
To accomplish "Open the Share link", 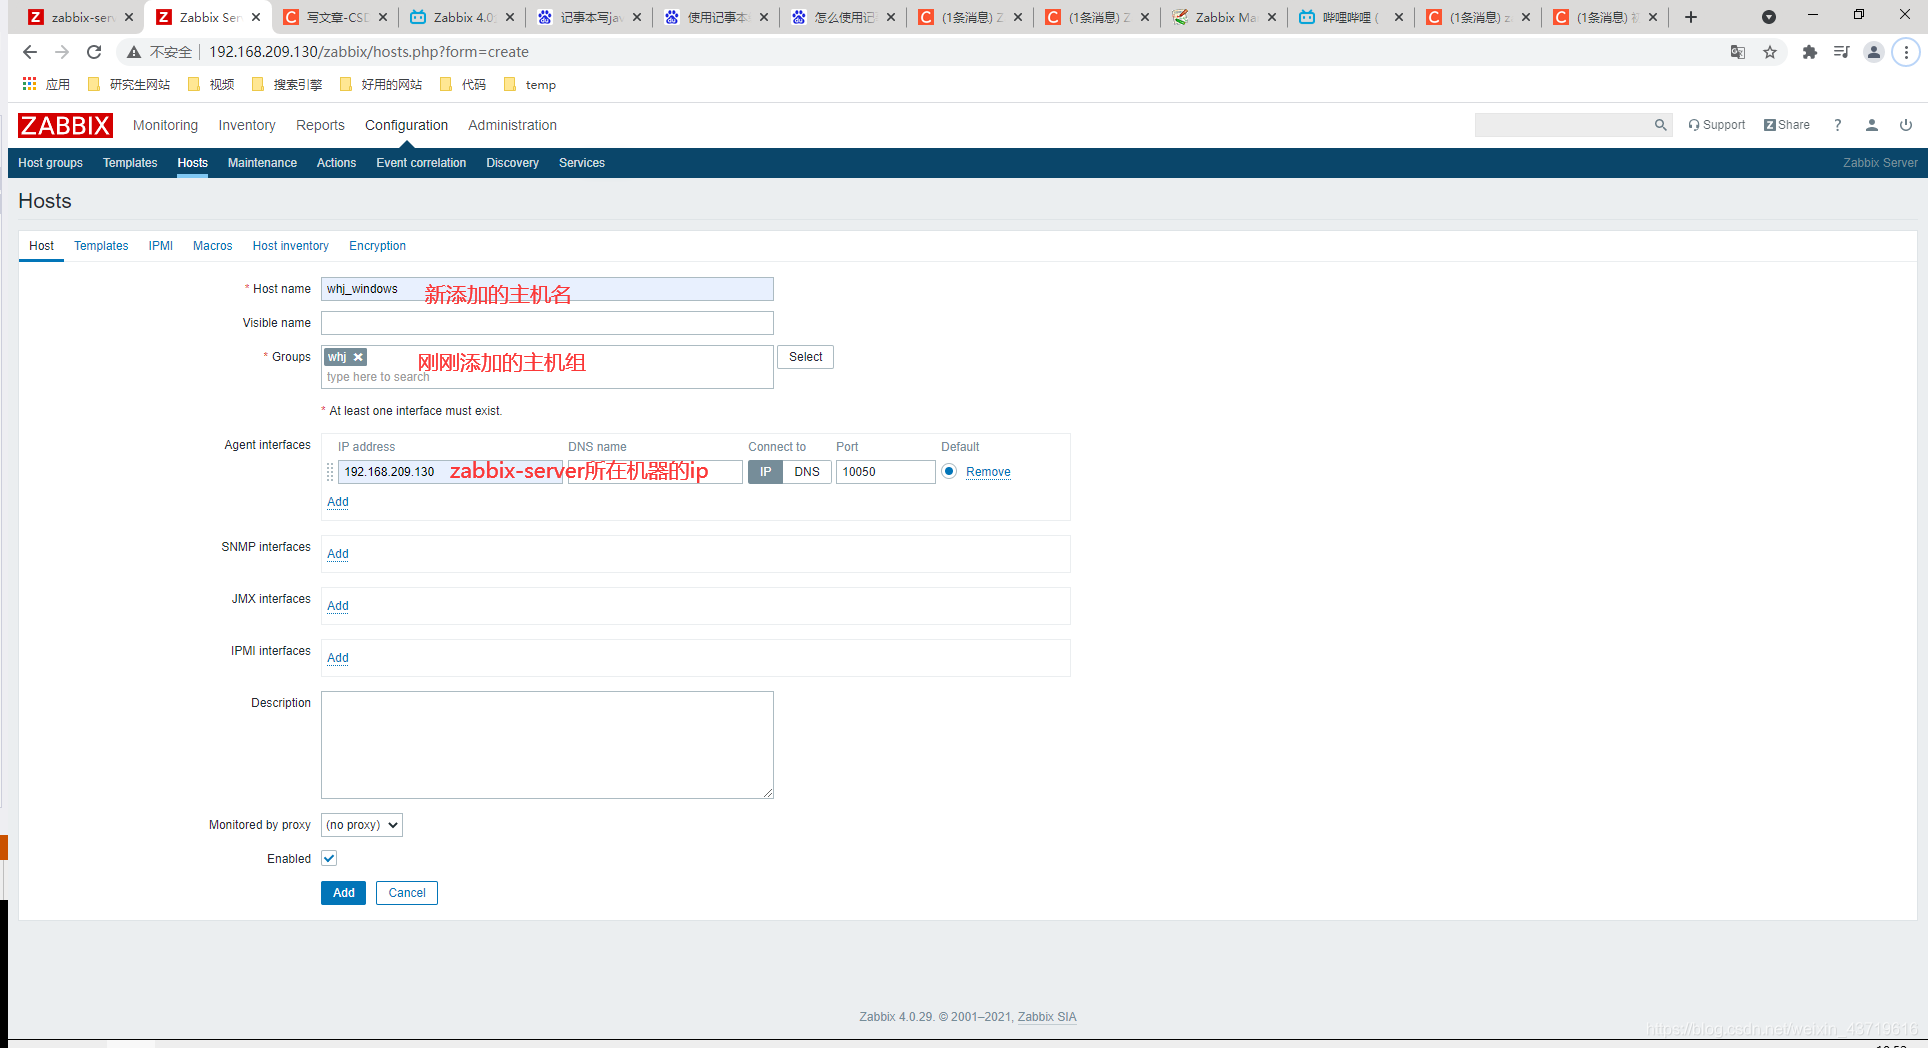I will pyautogui.click(x=1787, y=125).
